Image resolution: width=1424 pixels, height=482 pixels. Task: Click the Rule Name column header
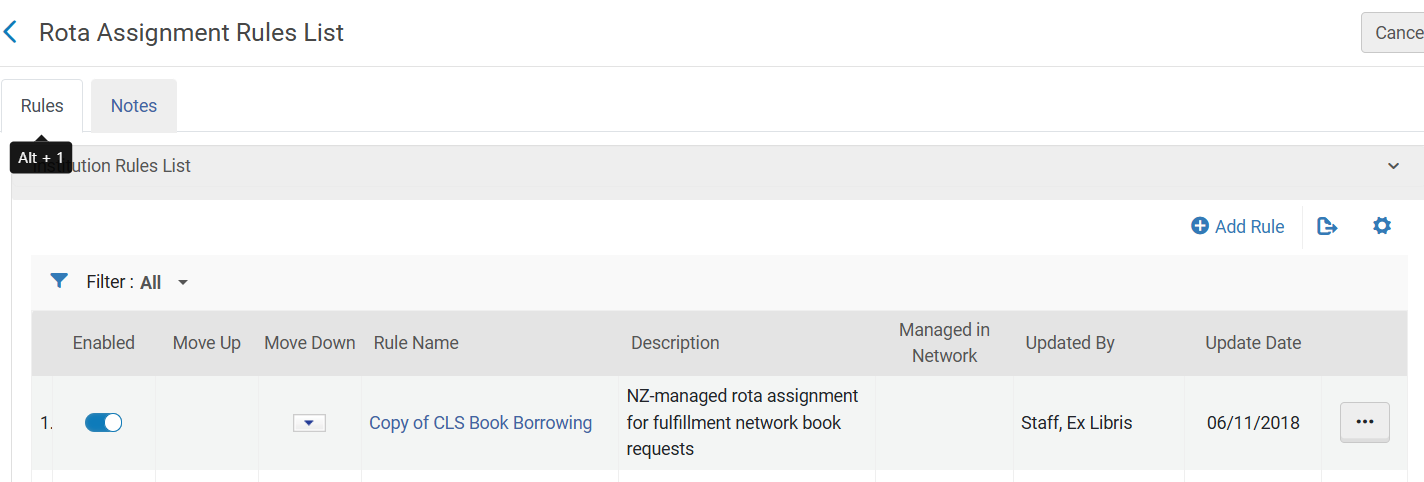pyautogui.click(x=416, y=343)
